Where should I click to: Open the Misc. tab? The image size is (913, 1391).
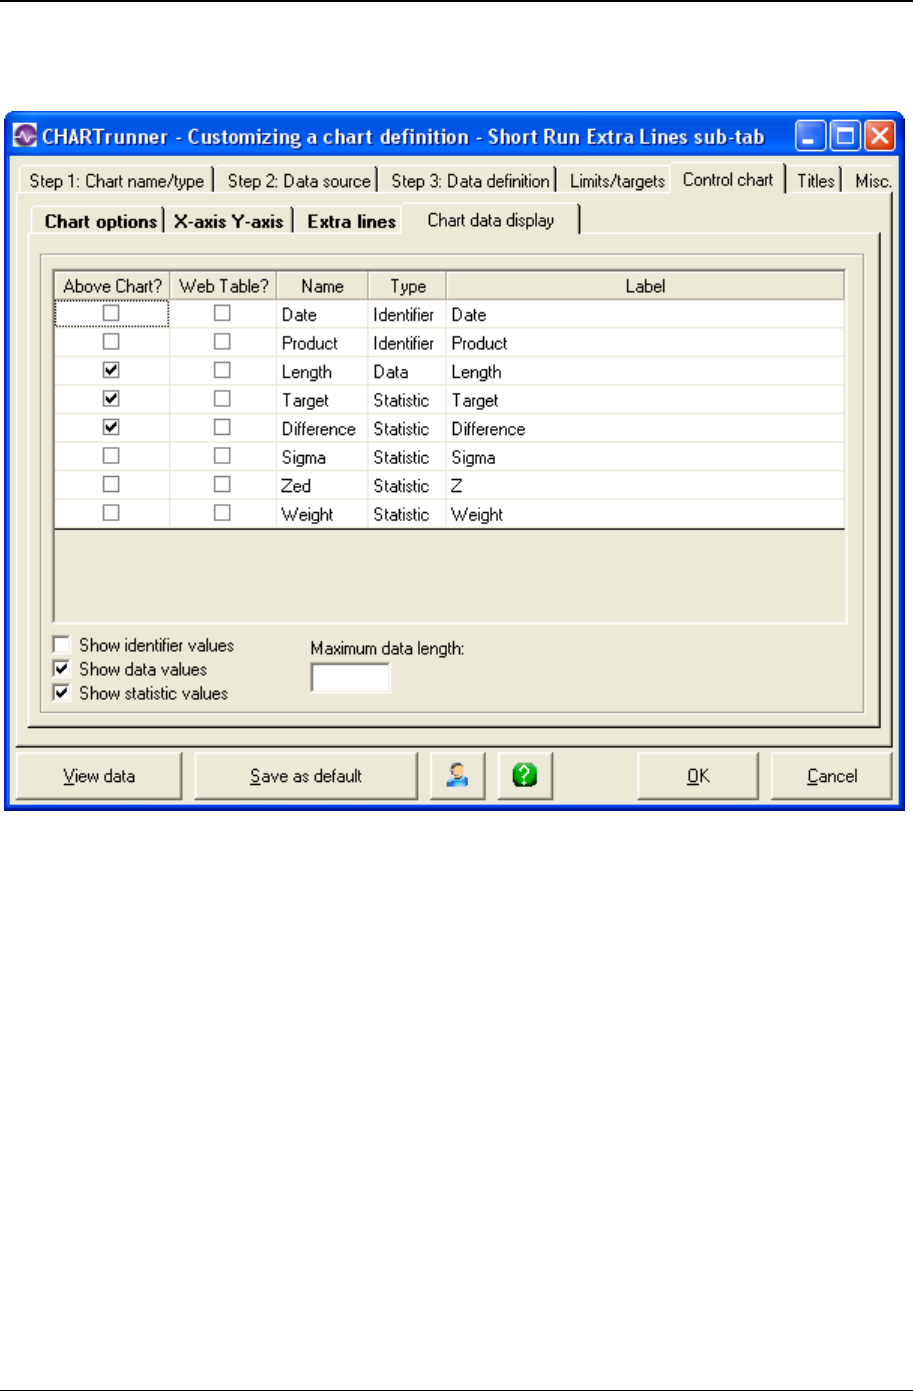pos(872,181)
